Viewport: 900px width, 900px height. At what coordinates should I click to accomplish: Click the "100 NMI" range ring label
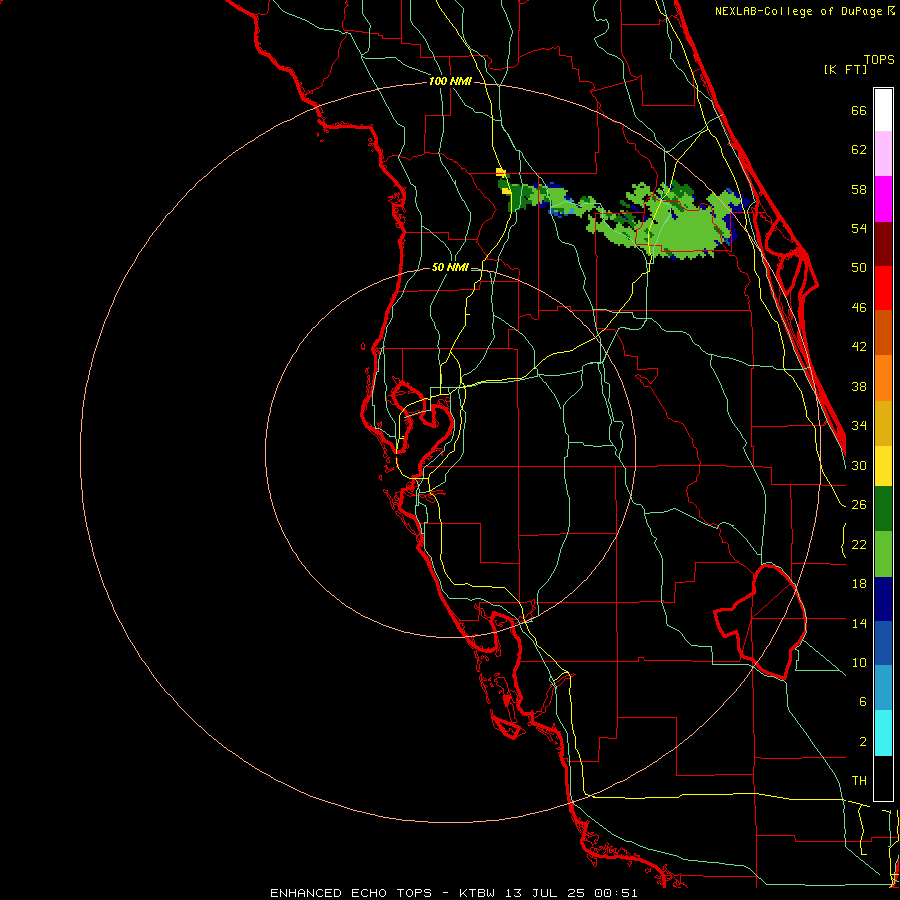coord(450,82)
